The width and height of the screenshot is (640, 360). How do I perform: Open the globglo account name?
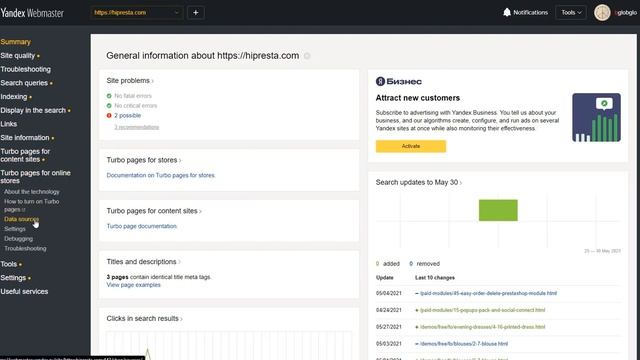(x=626, y=13)
